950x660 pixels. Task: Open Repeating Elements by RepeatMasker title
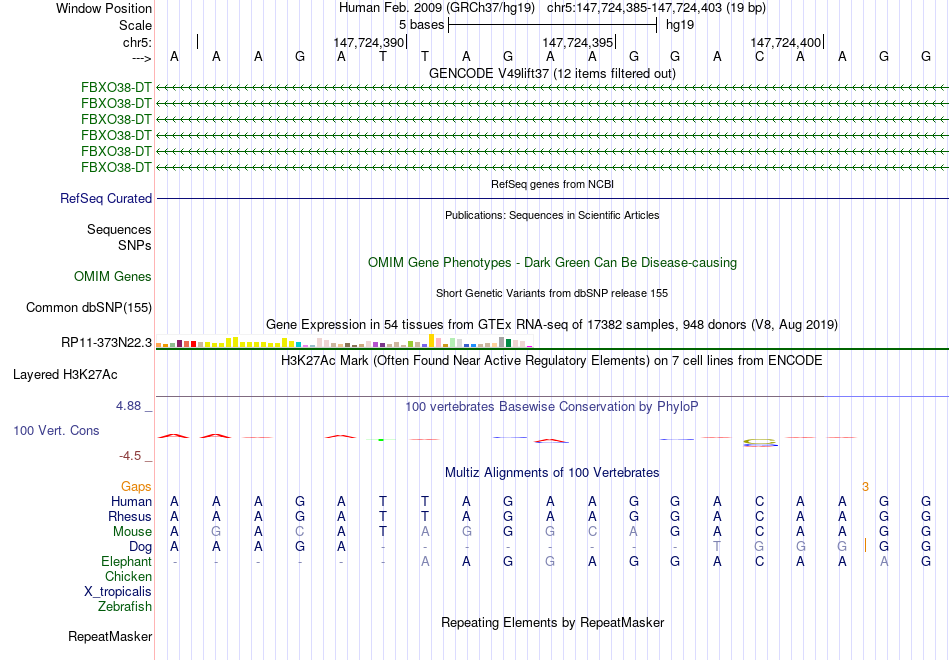(552, 623)
